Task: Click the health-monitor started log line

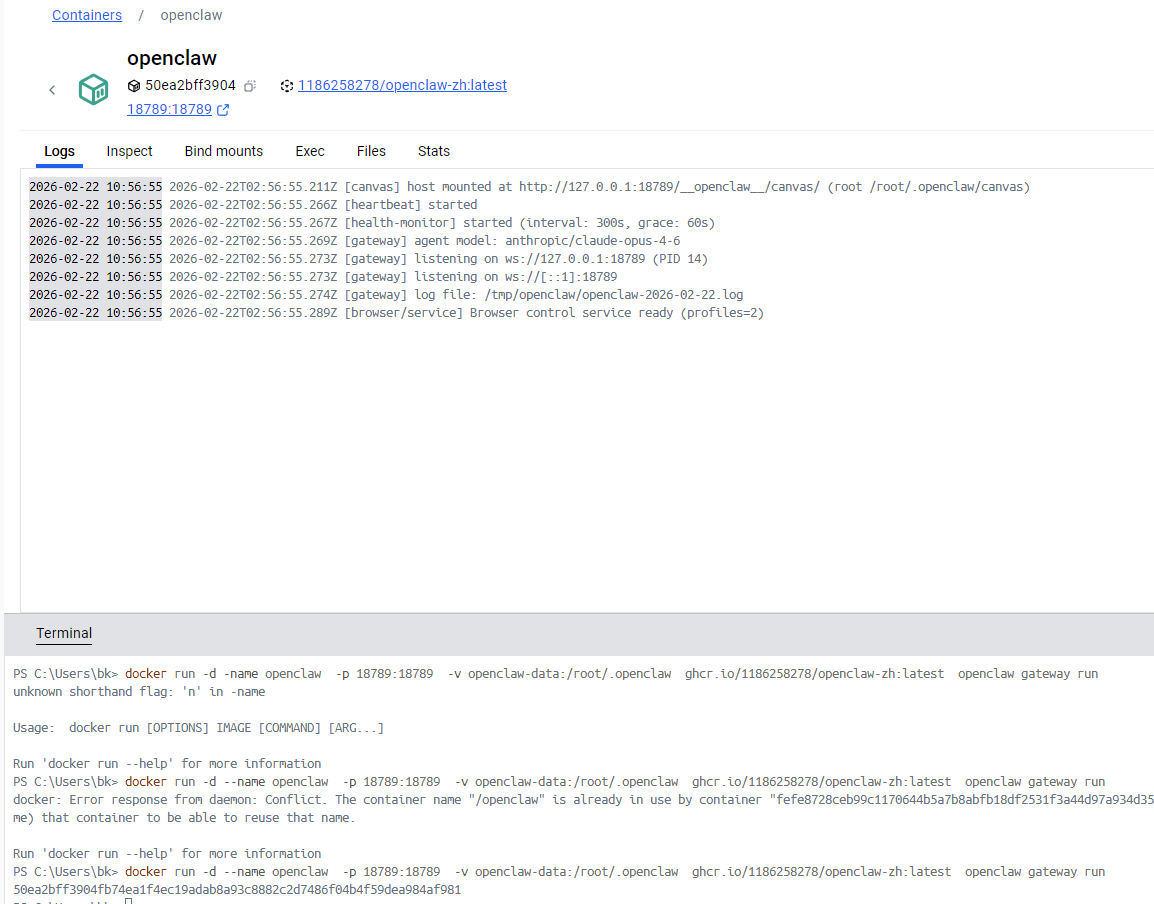Action: 372,223
